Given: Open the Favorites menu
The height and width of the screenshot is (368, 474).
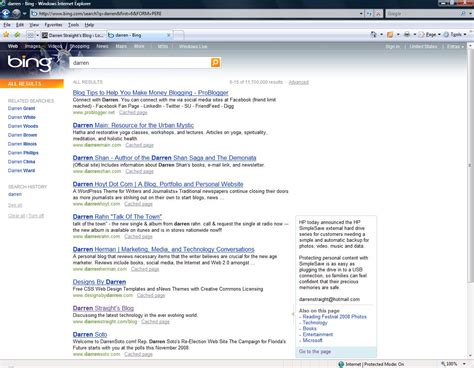Looking at the screenshot, I should (x=53, y=25).
